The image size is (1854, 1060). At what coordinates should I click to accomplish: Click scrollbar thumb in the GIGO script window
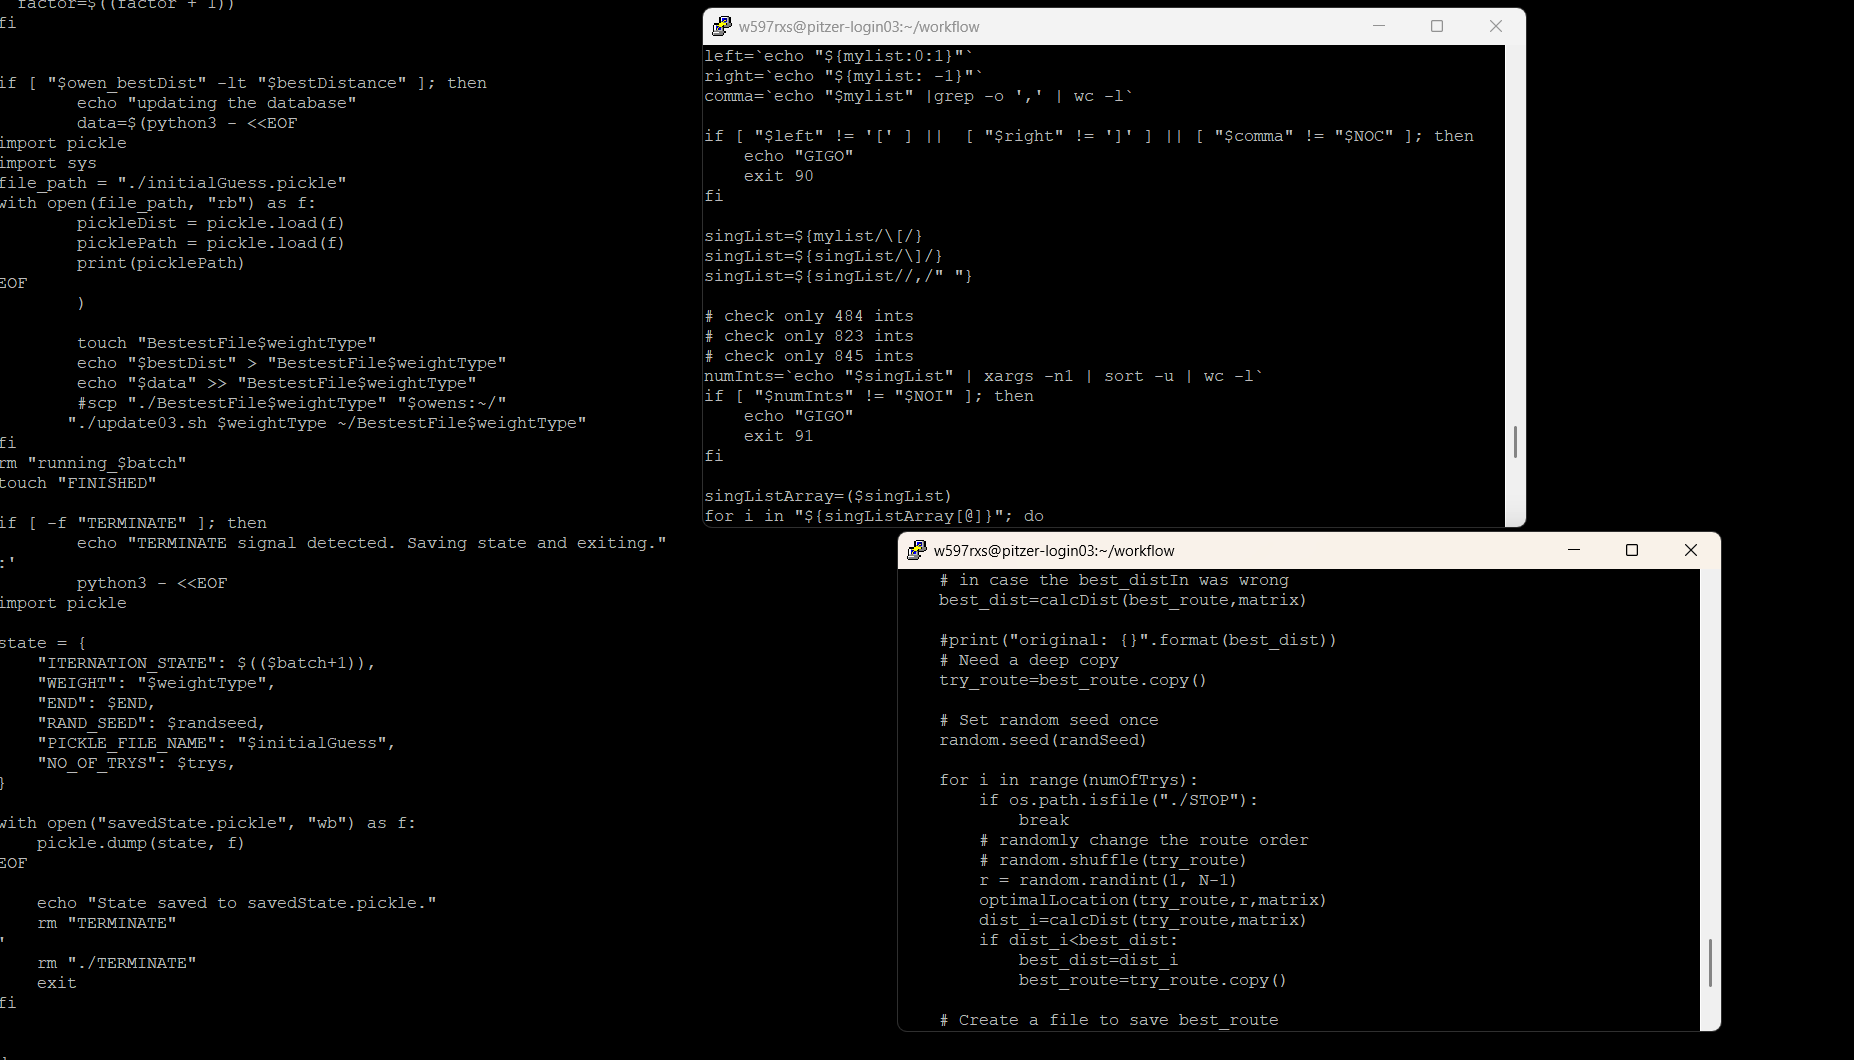[x=1515, y=441]
